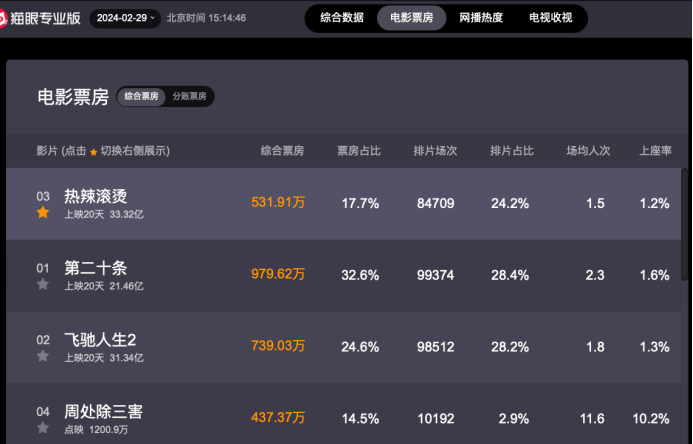Click the vertical scrollbar on the table
Screen dimensions: 693x444
point(684,224)
